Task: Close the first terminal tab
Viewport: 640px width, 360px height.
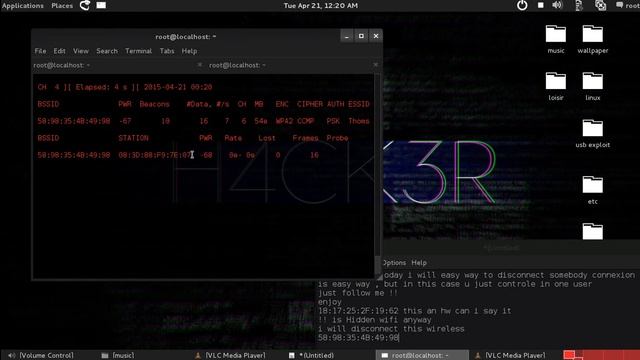Action: click(x=199, y=65)
